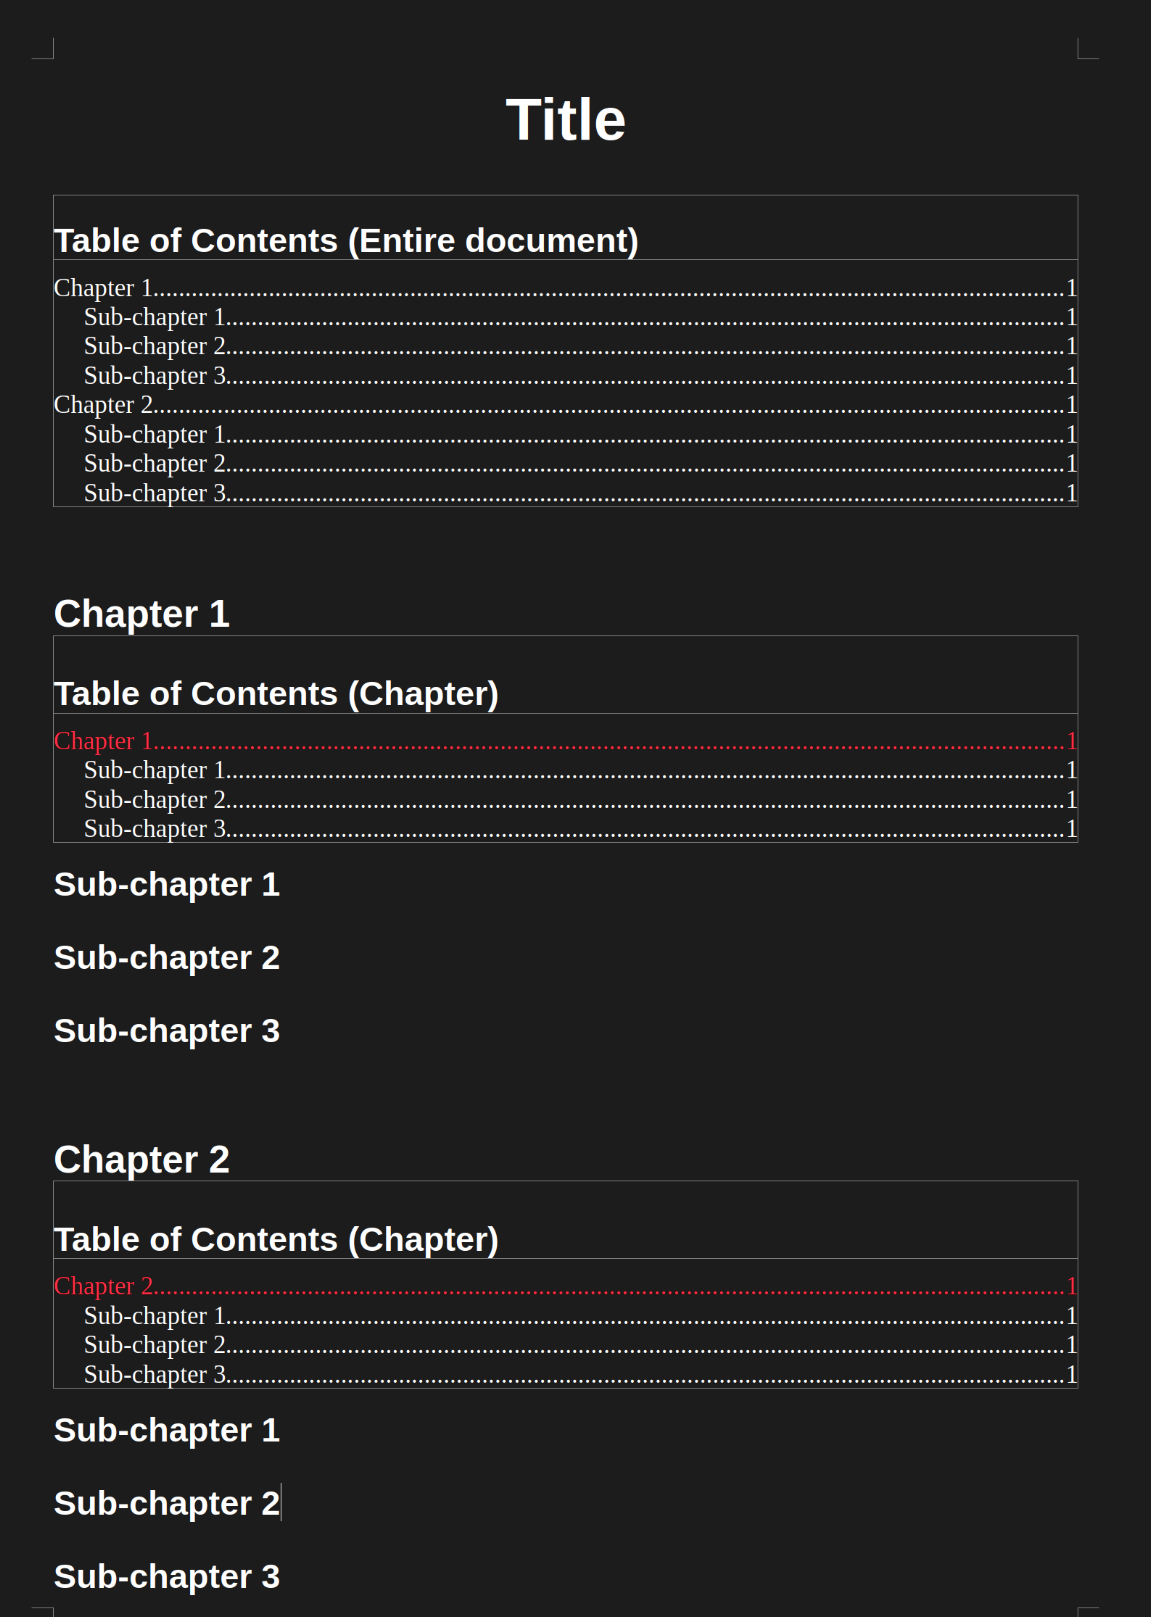Click "Table of Contents (Chapter)" heading under Chapter 2
This screenshot has width=1151, height=1617.
tap(276, 1240)
